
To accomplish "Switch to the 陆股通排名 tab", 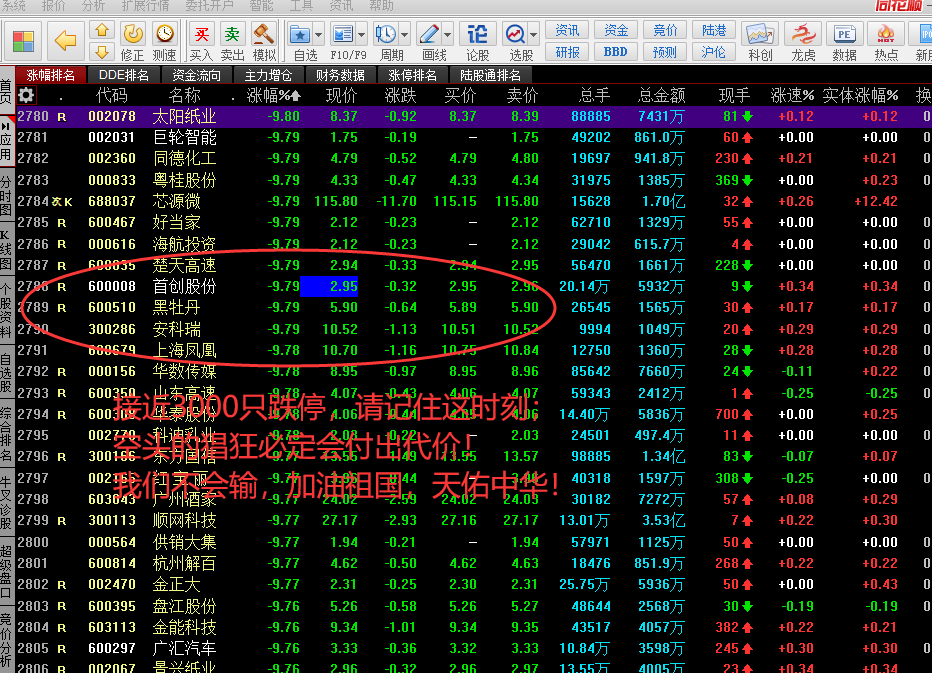I will coord(490,76).
